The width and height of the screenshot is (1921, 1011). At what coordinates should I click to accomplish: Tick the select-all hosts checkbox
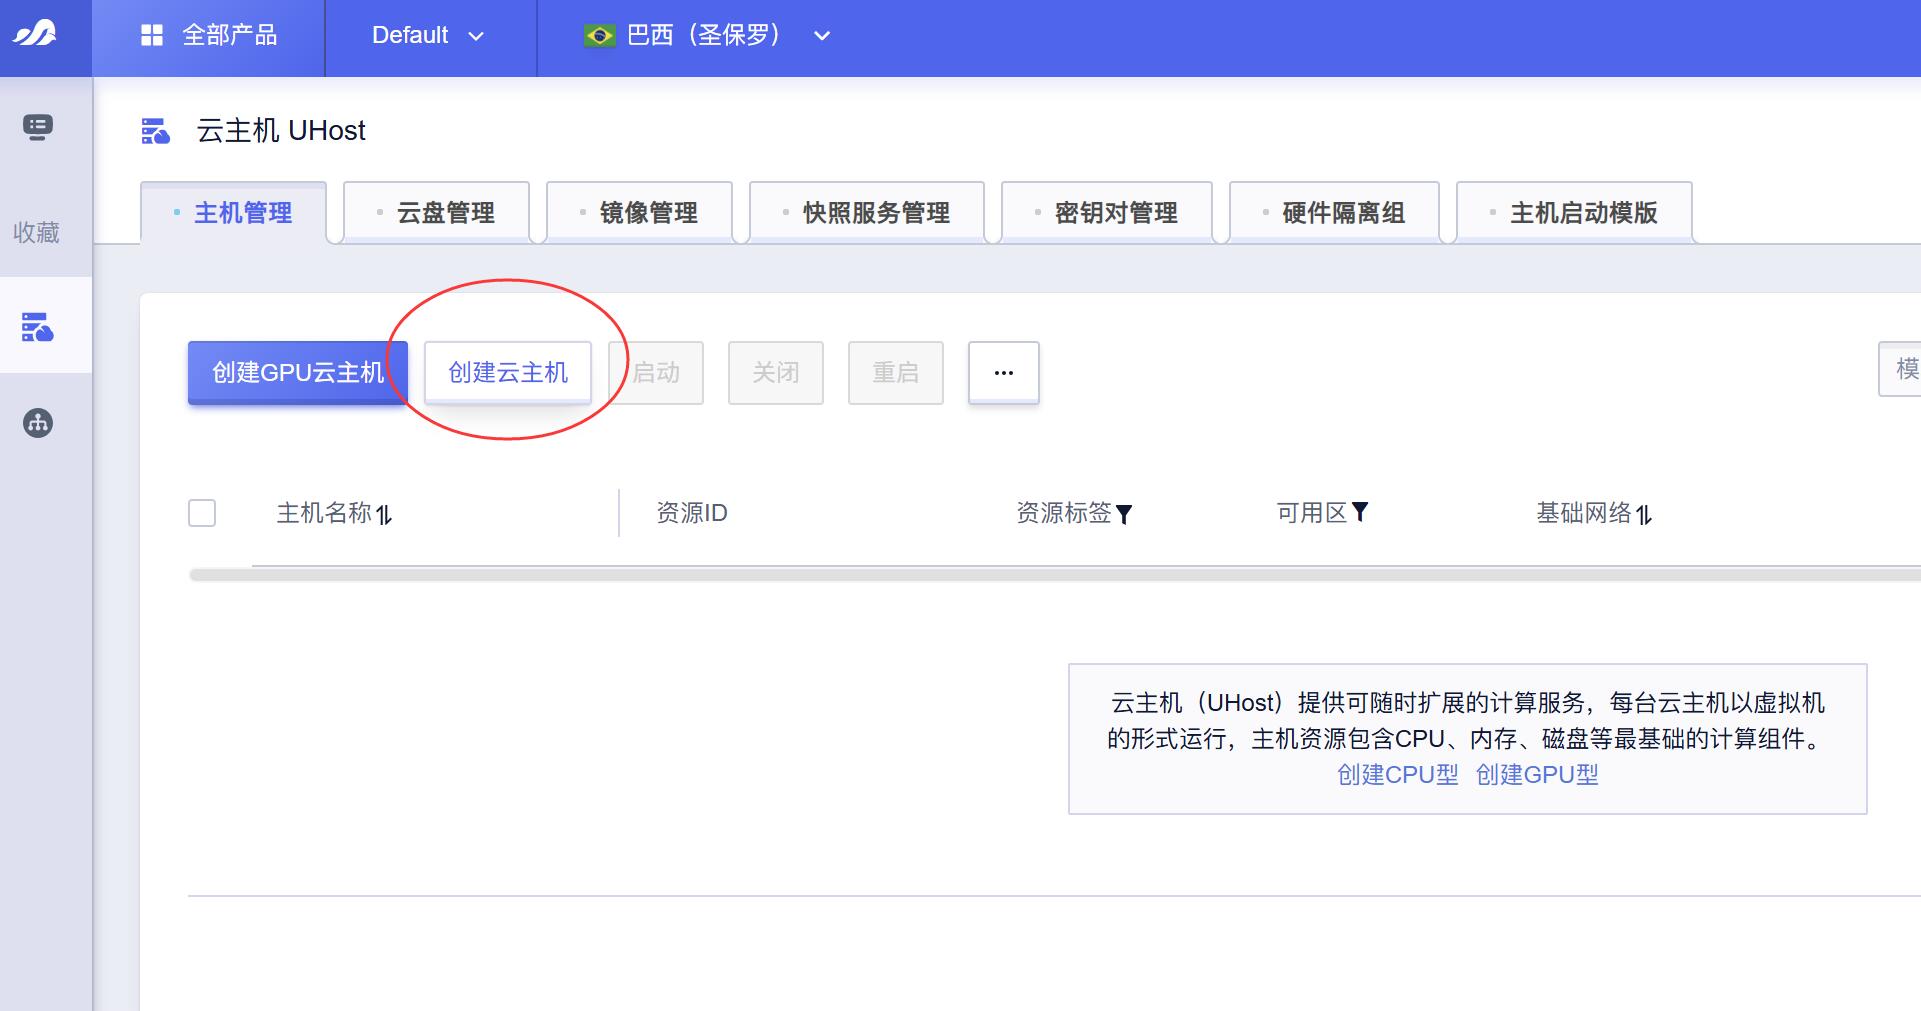202,513
